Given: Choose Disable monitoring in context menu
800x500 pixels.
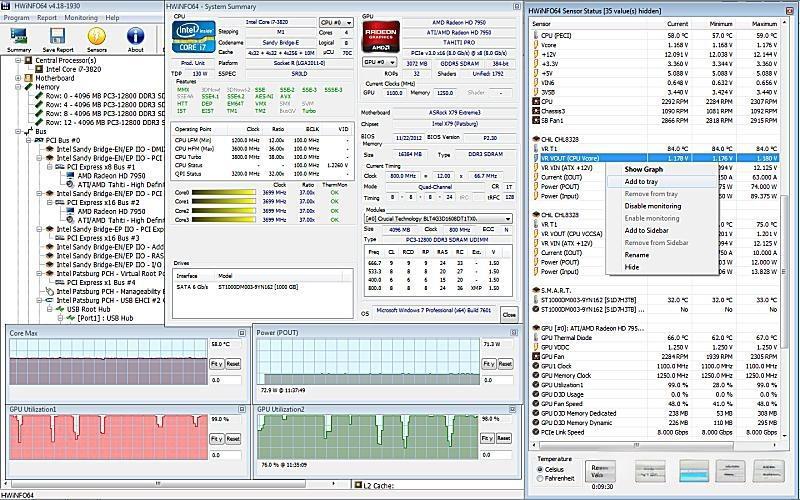Looking at the screenshot, I should [653, 206].
